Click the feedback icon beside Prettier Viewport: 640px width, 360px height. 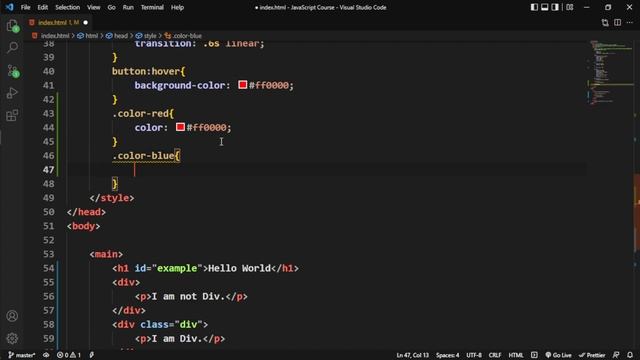[616, 355]
